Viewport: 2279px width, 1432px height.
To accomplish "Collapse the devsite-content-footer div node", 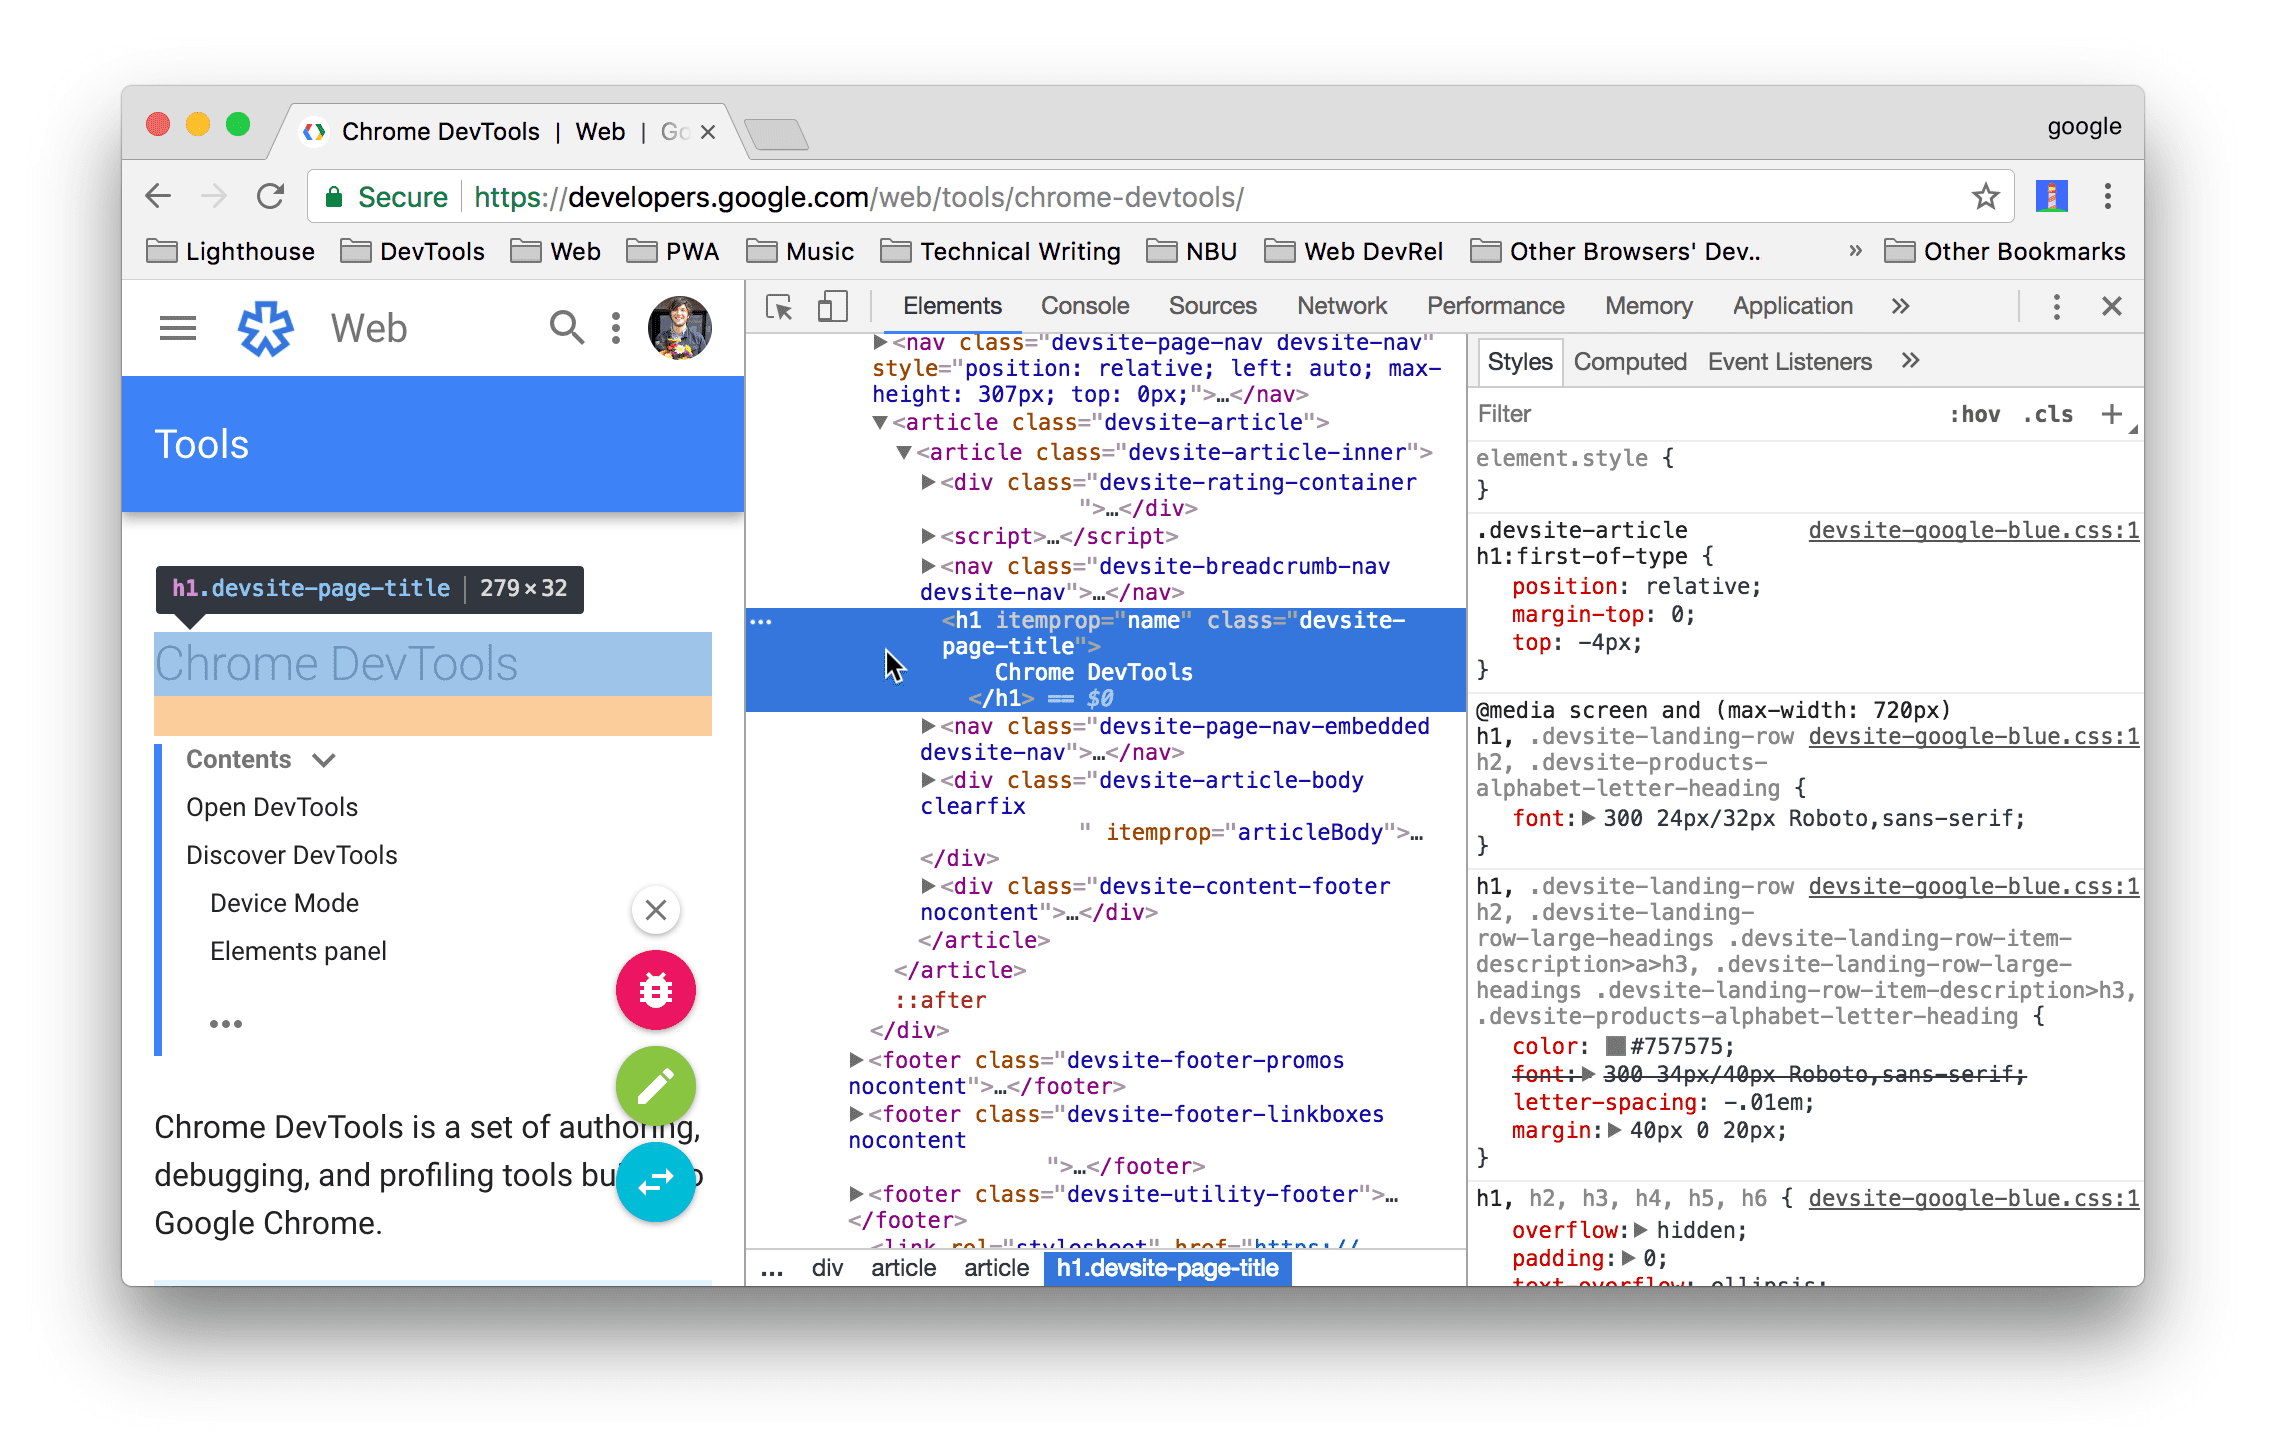I will point(927,884).
